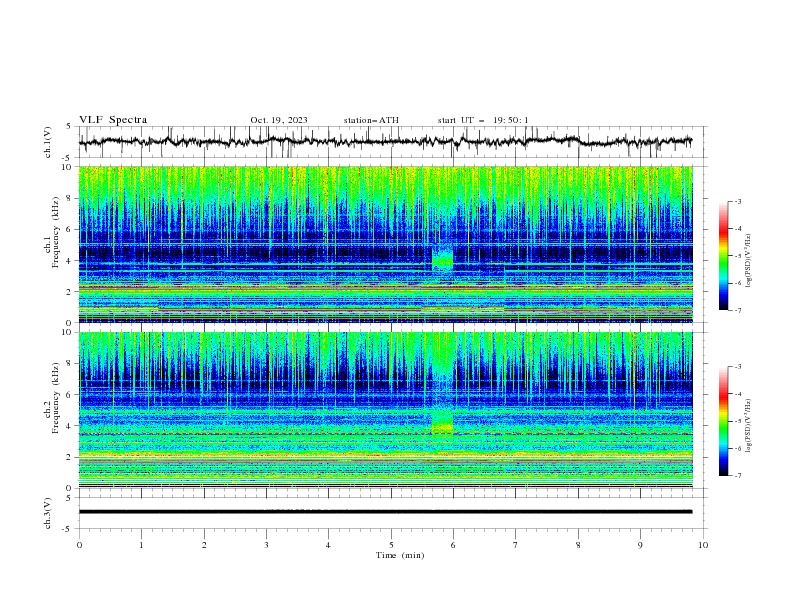This screenshot has width=792, height=612.
Task: Select the "Oct. 19, 2023" date label
Action: coord(279,120)
